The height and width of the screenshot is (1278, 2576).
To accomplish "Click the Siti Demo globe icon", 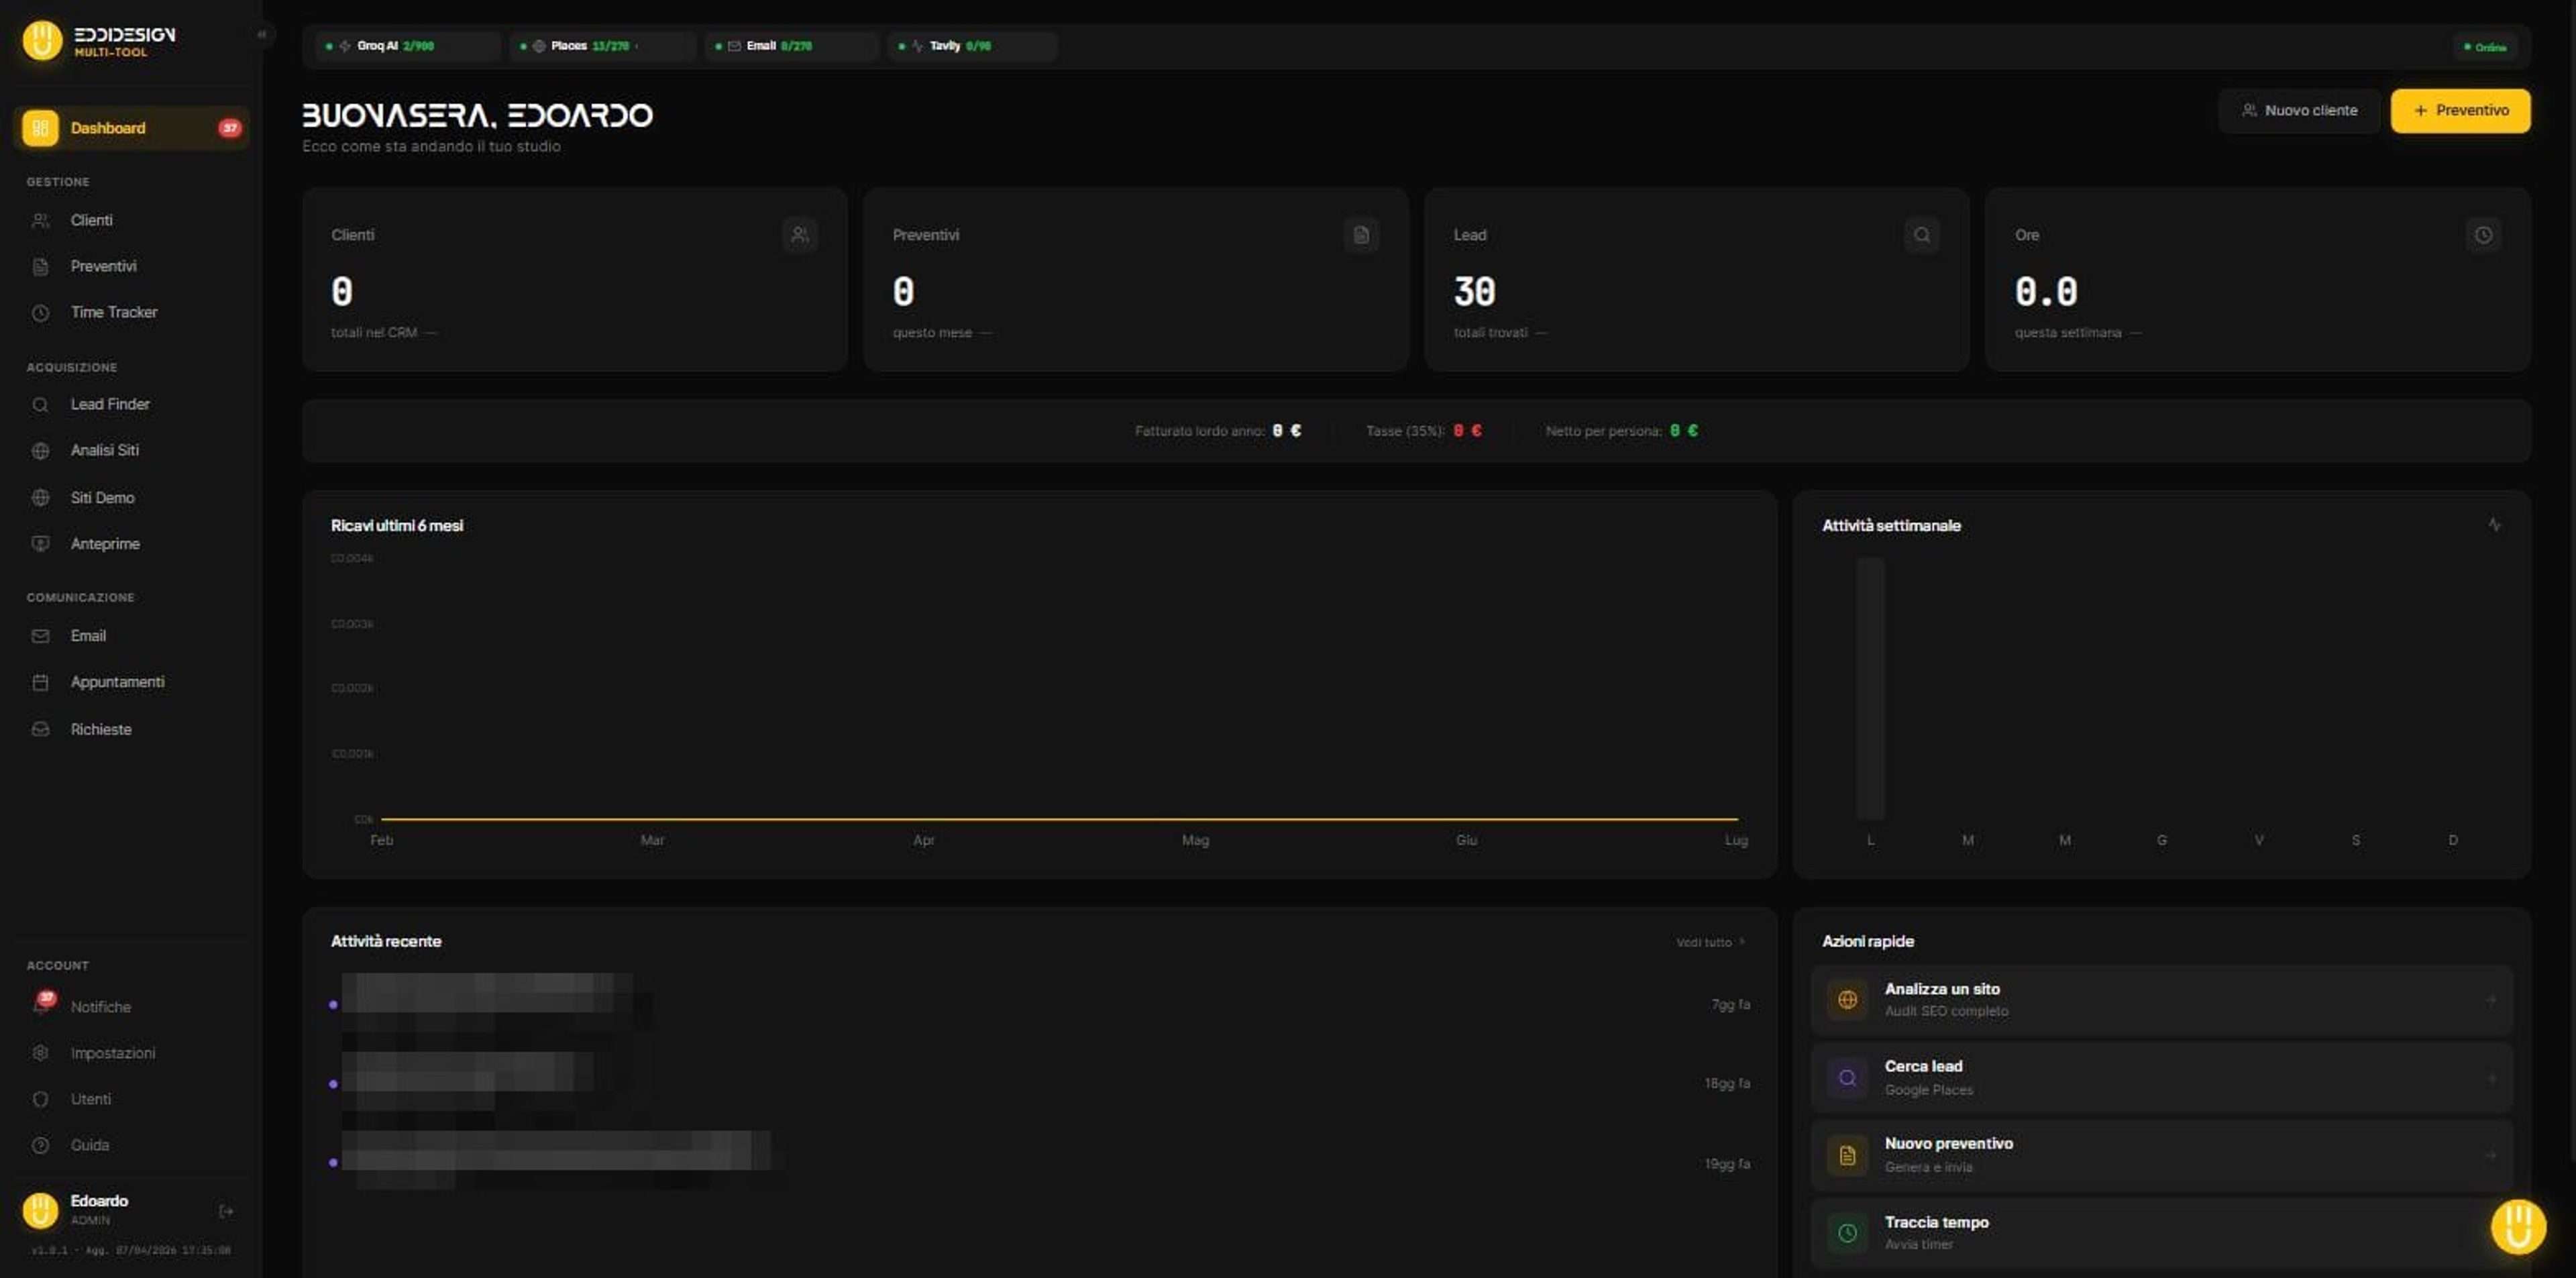I will point(40,498).
